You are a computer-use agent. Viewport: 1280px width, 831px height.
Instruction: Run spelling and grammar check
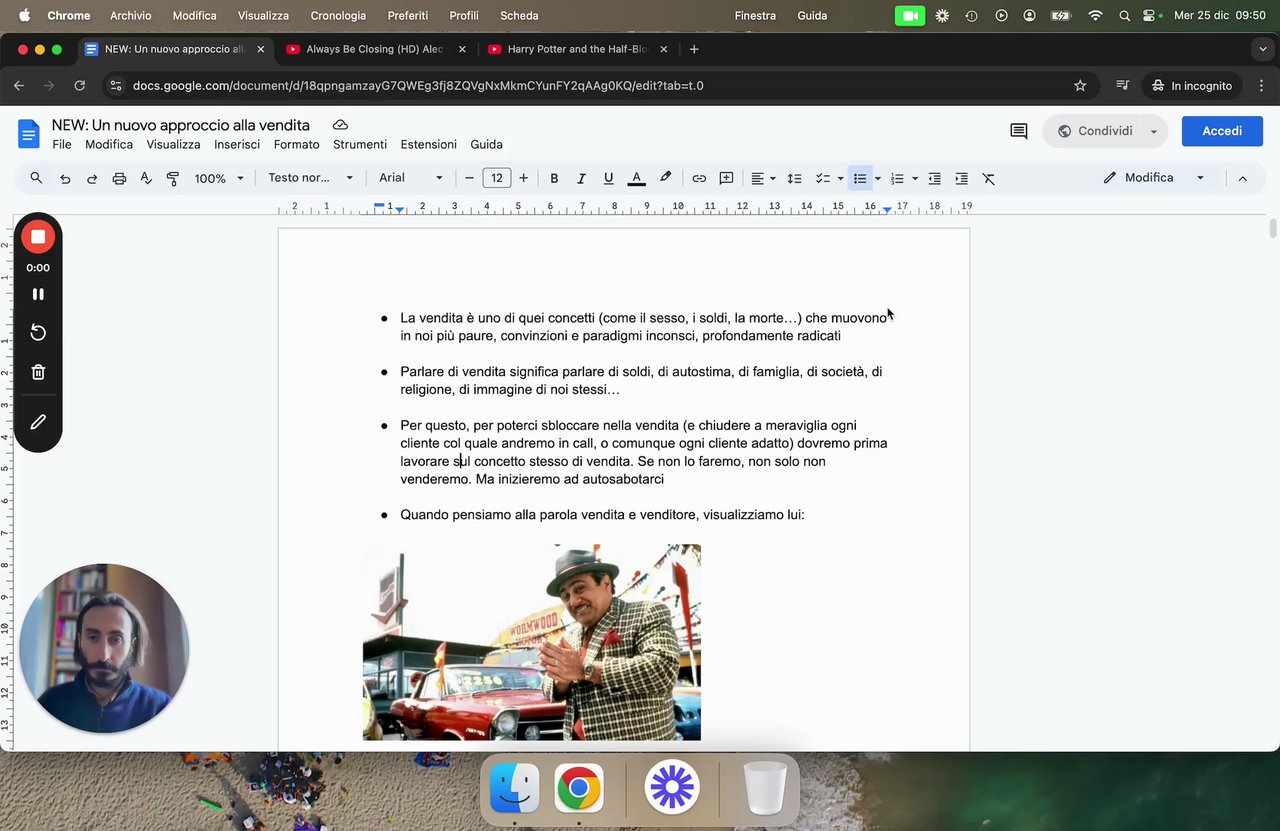(x=146, y=178)
